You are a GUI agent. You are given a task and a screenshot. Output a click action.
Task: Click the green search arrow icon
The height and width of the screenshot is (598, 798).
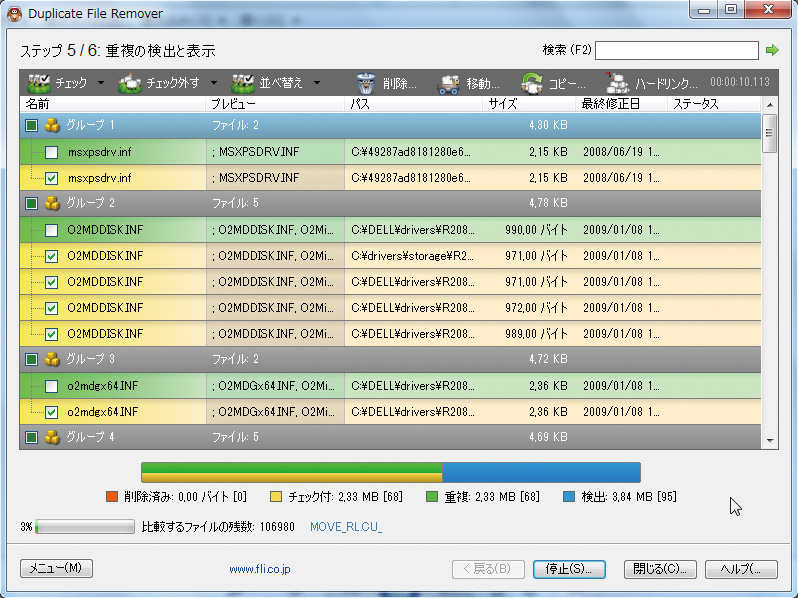pos(772,50)
